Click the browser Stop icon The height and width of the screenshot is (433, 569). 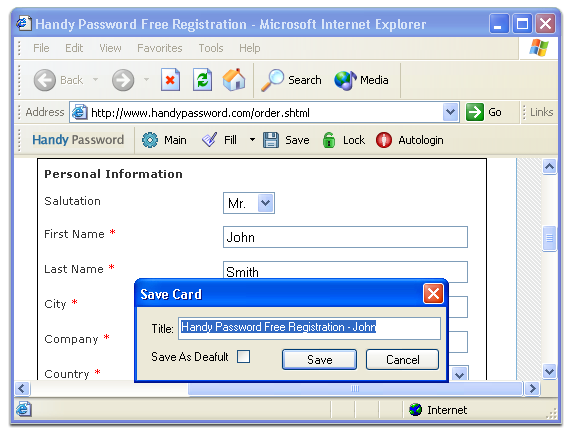point(170,79)
